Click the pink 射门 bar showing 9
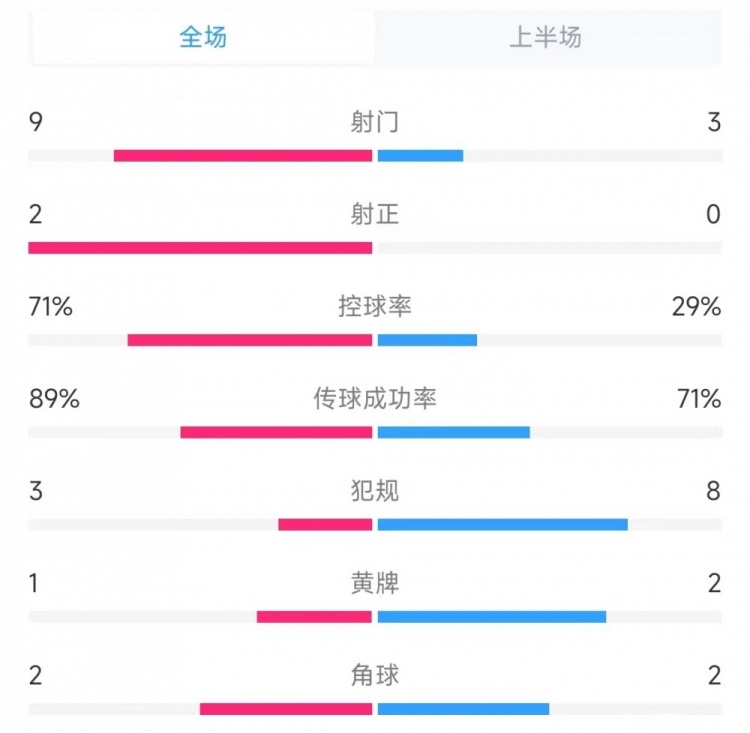The height and width of the screenshot is (733, 750). pyautogui.click(x=243, y=155)
